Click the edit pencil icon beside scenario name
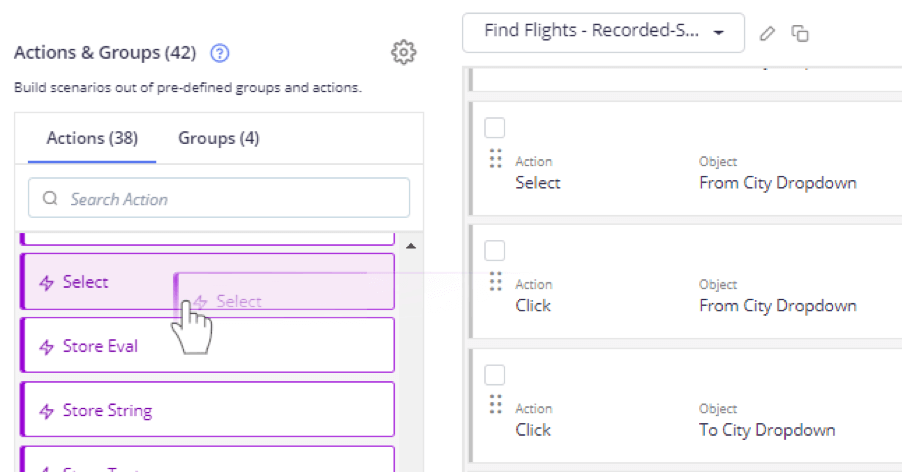This screenshot has height=472, width=902. (x=767, y=33)
